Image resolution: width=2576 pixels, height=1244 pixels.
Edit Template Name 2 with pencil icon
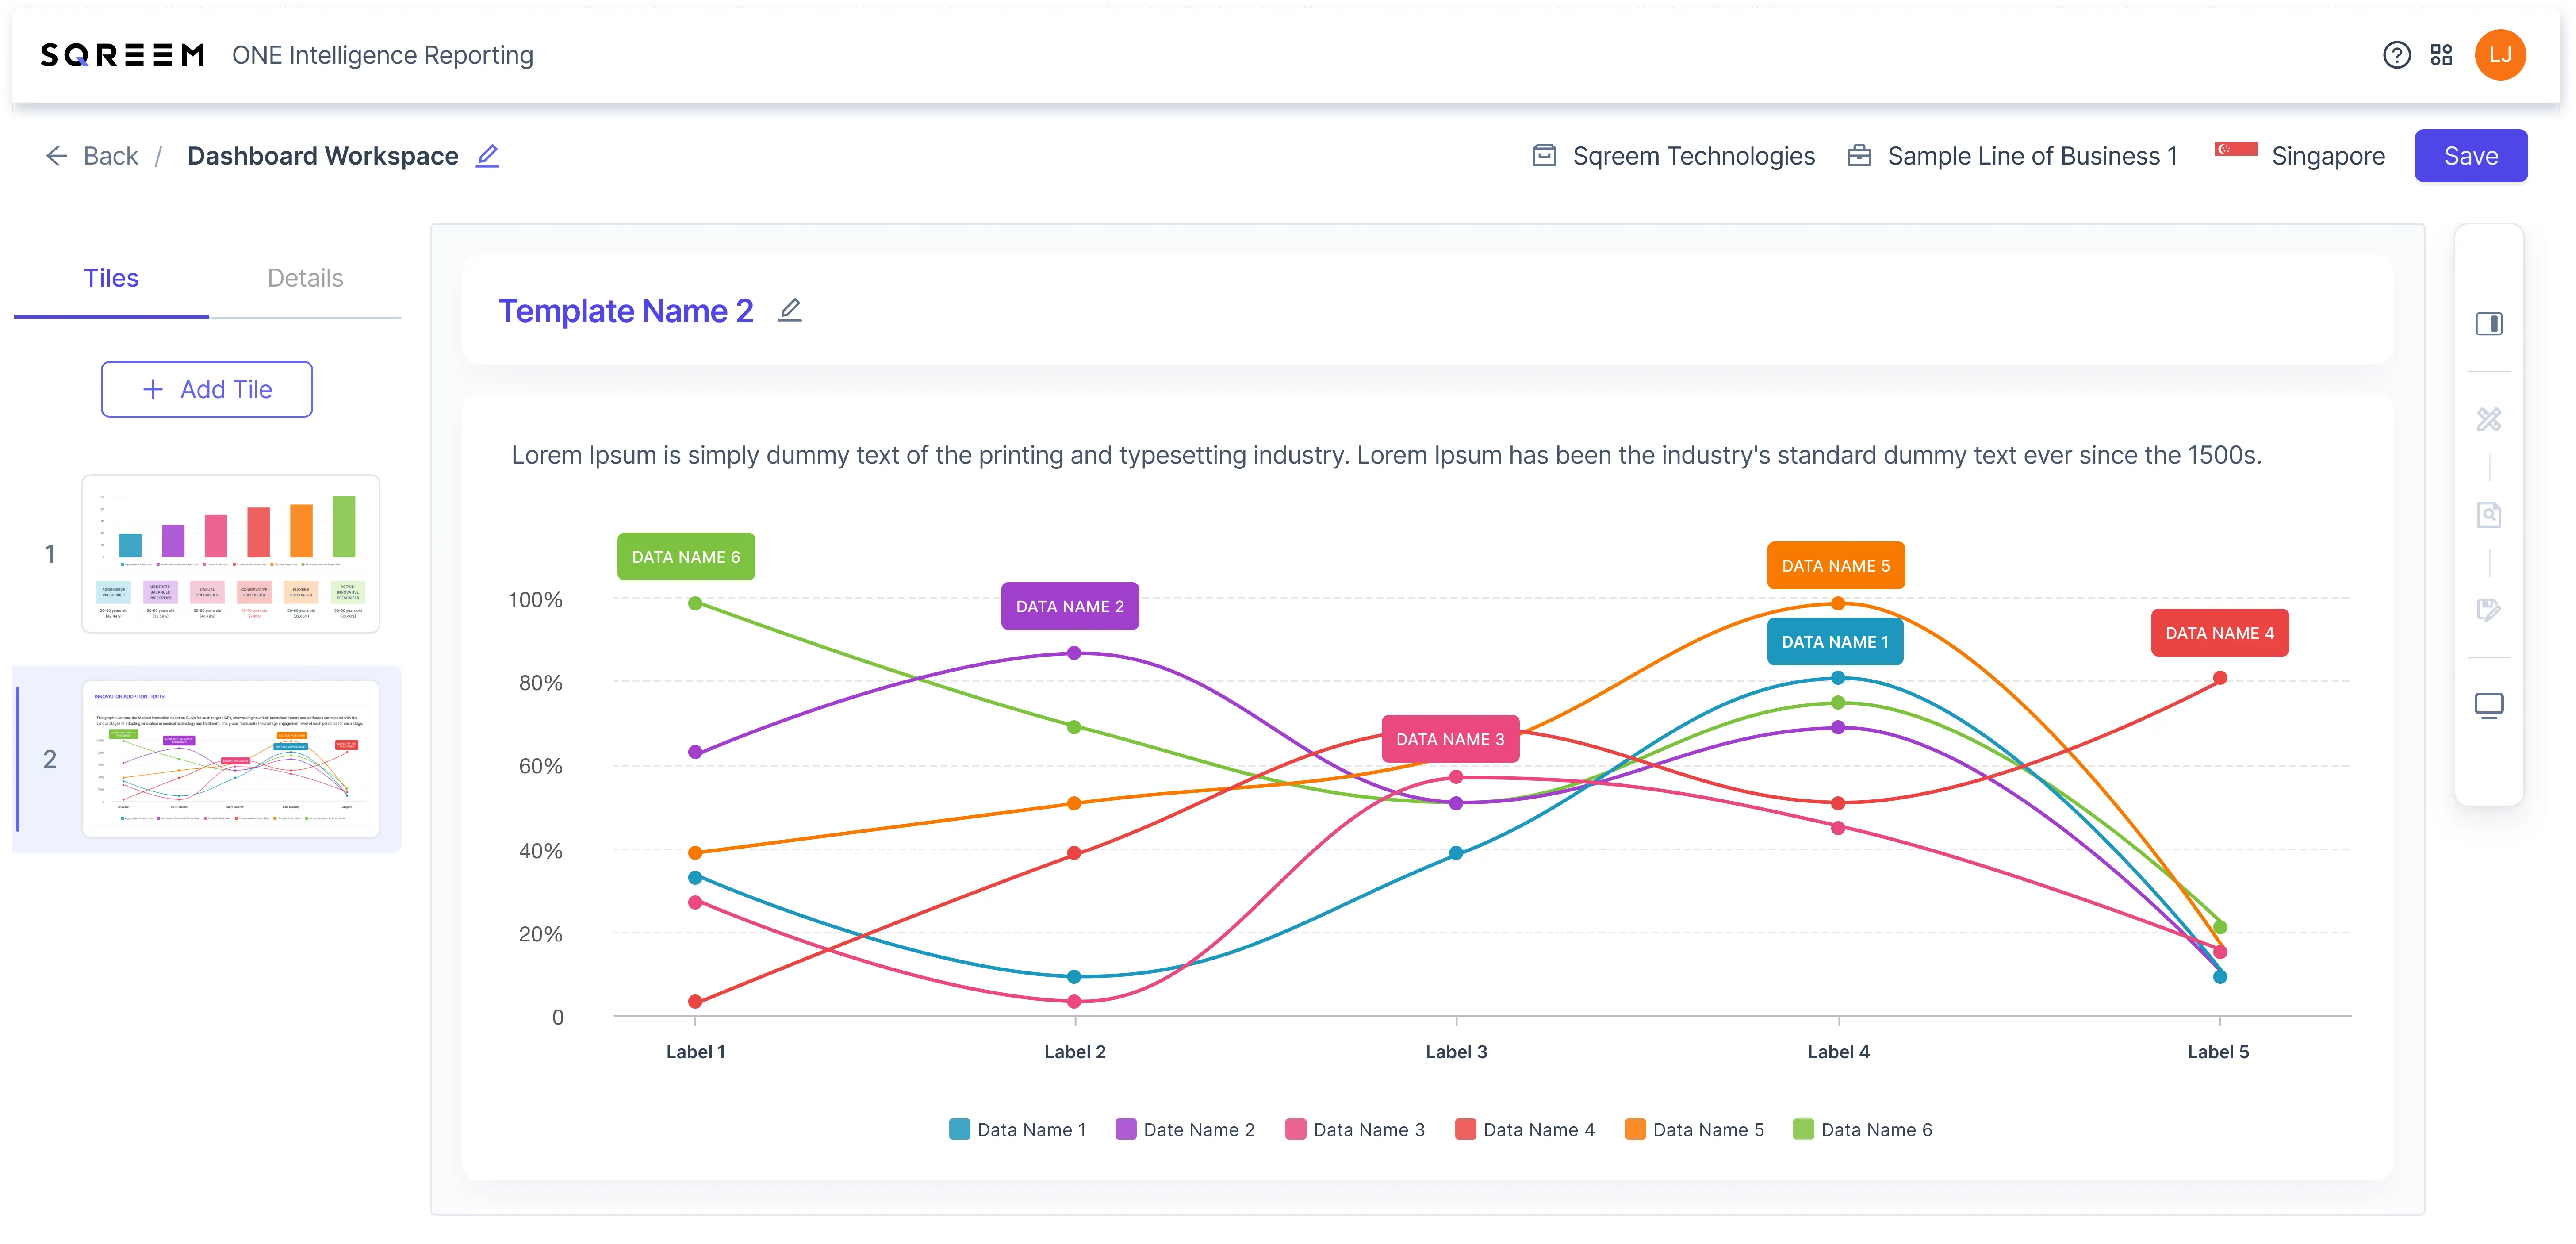pyautogui.click(x=790, y=310)
